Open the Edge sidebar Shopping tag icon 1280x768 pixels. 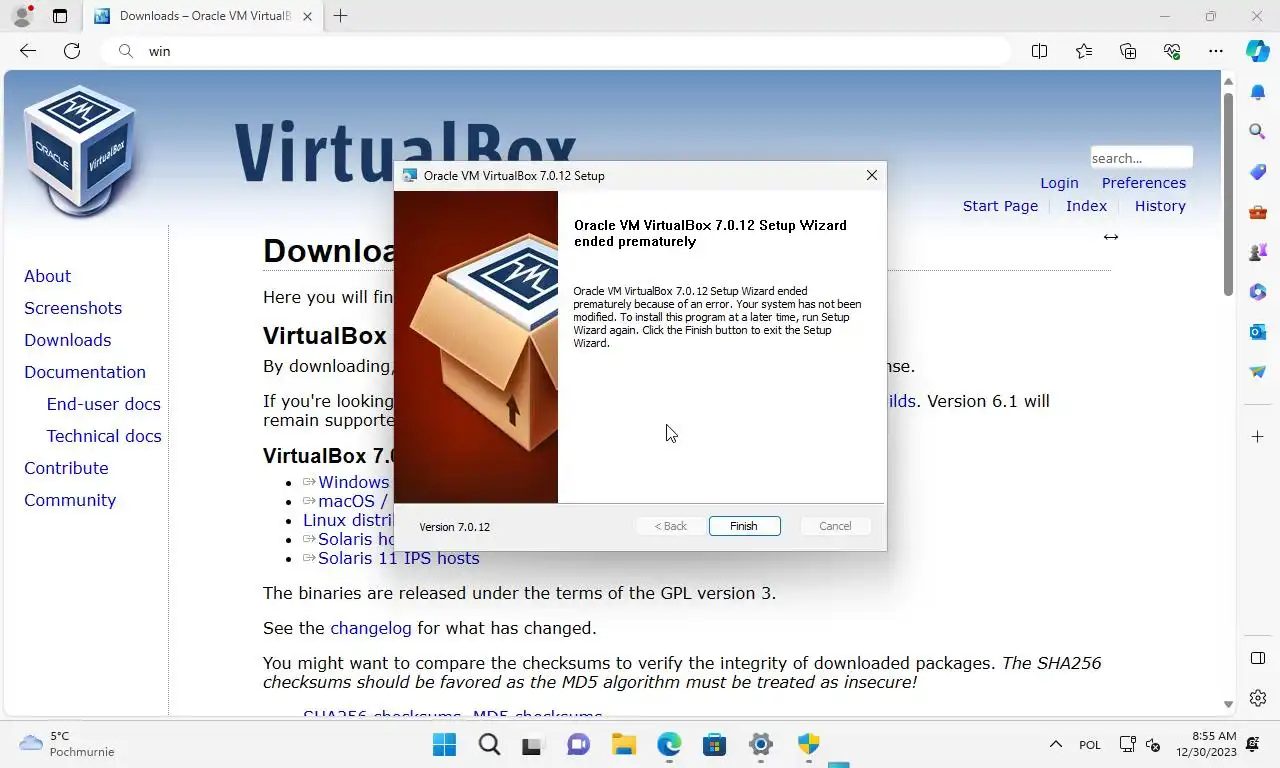click(x=1258, y=172)
